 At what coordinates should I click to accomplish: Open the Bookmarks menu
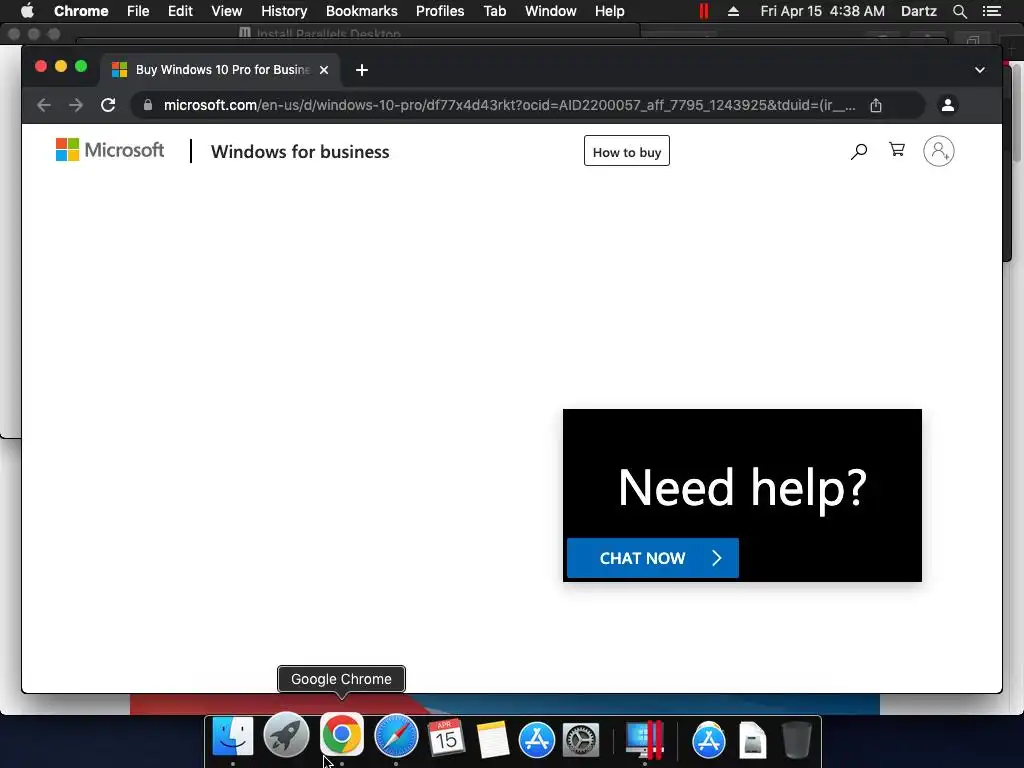pos(361,11)
